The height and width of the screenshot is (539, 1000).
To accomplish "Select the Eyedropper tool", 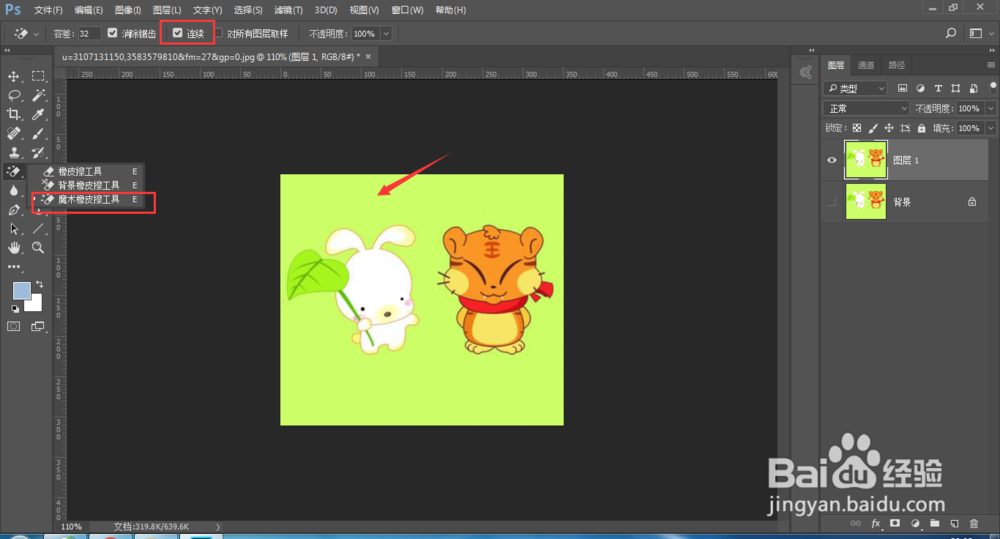I will 38,115.
